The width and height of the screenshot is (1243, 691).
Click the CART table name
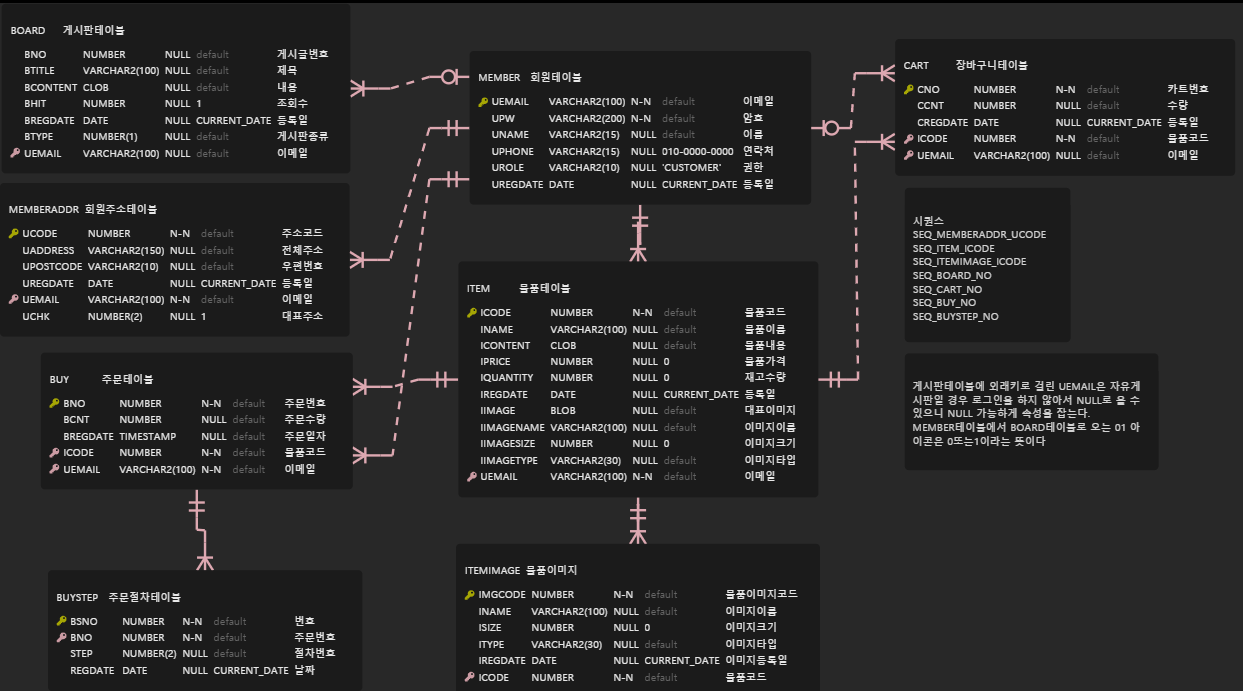click(x=916, y=65)
